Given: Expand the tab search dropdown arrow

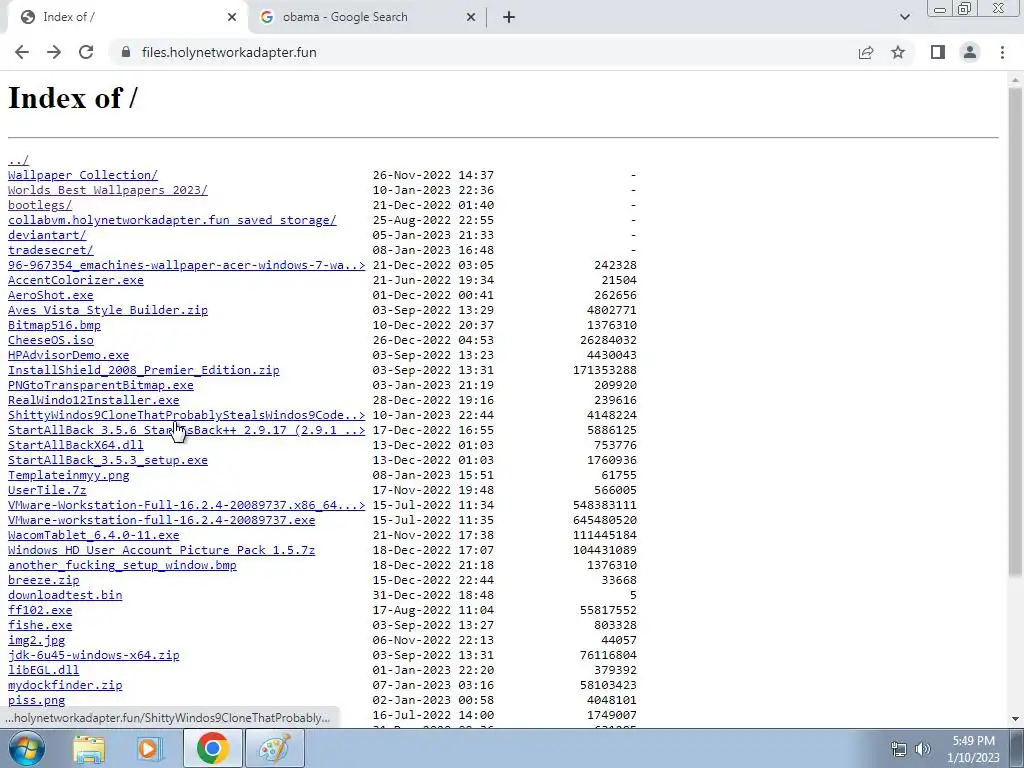Looking at the screenshot, I should pyautogui.click(x=904, y=17).
